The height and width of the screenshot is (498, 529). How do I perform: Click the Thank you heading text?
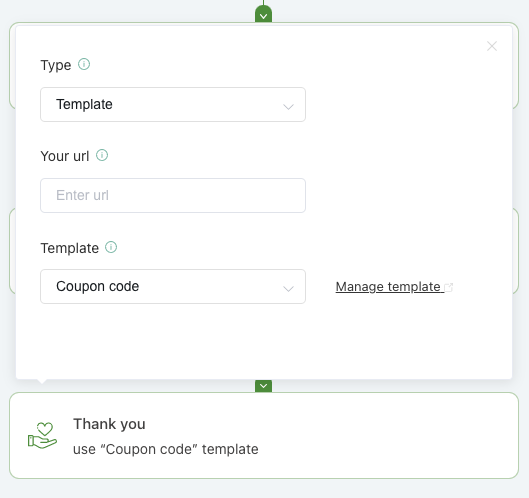click(x=109, y=424)
